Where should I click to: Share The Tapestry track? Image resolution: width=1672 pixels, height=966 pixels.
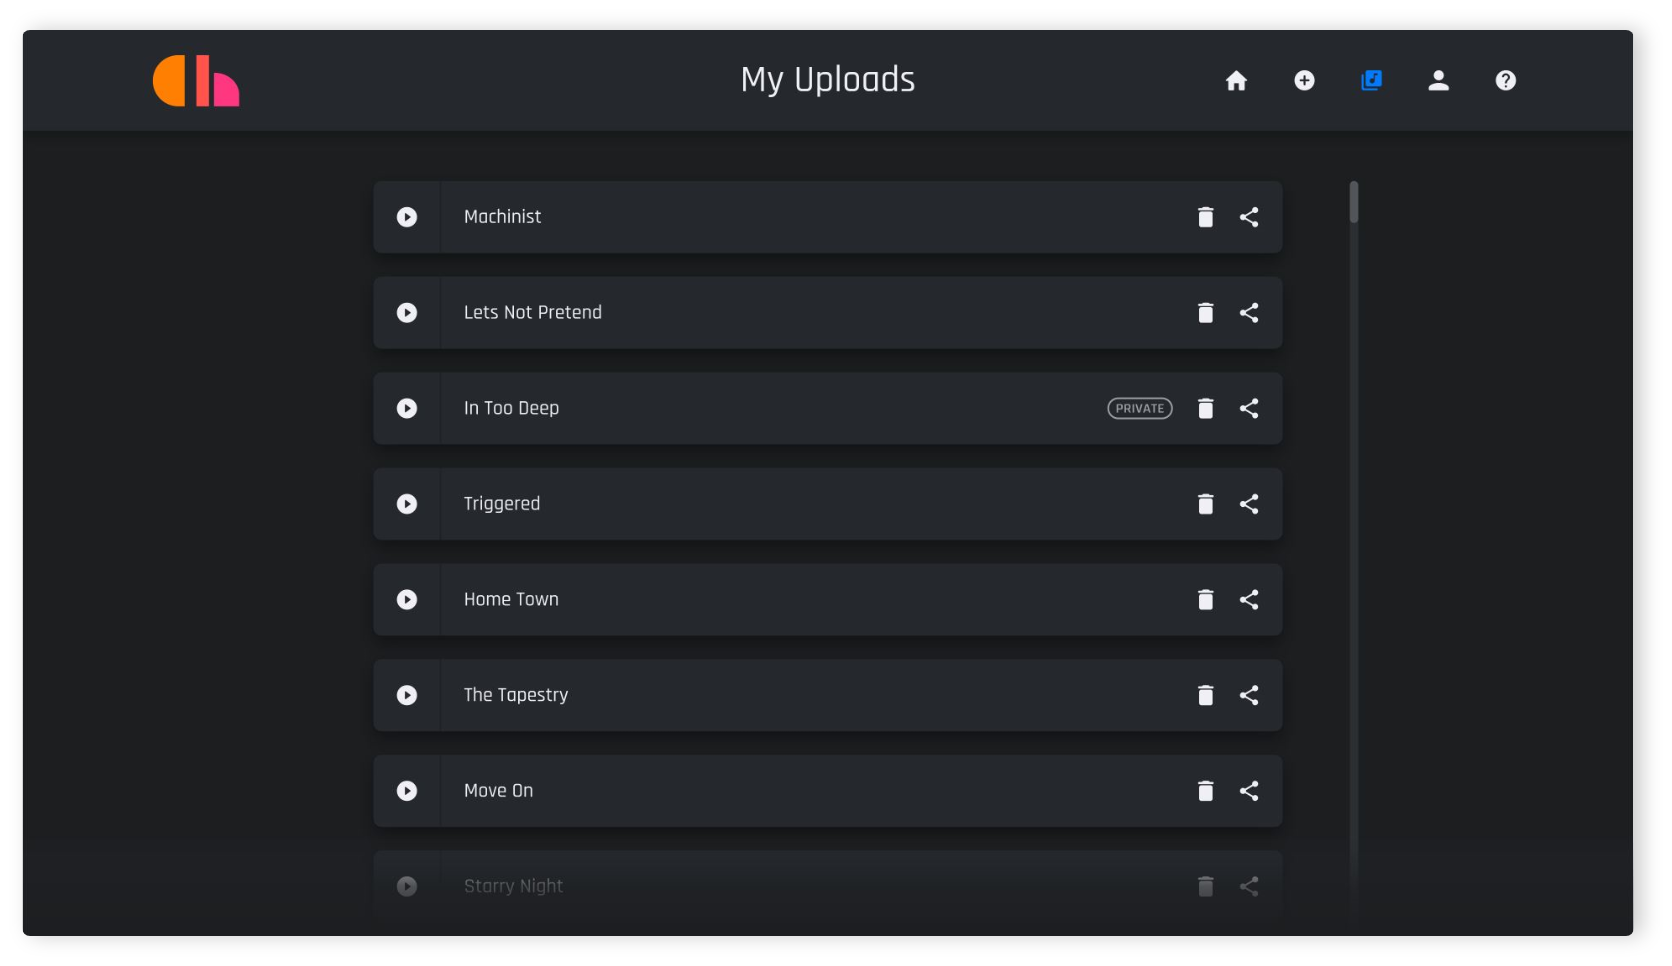pyautogui.click(x=1249, y=695)
